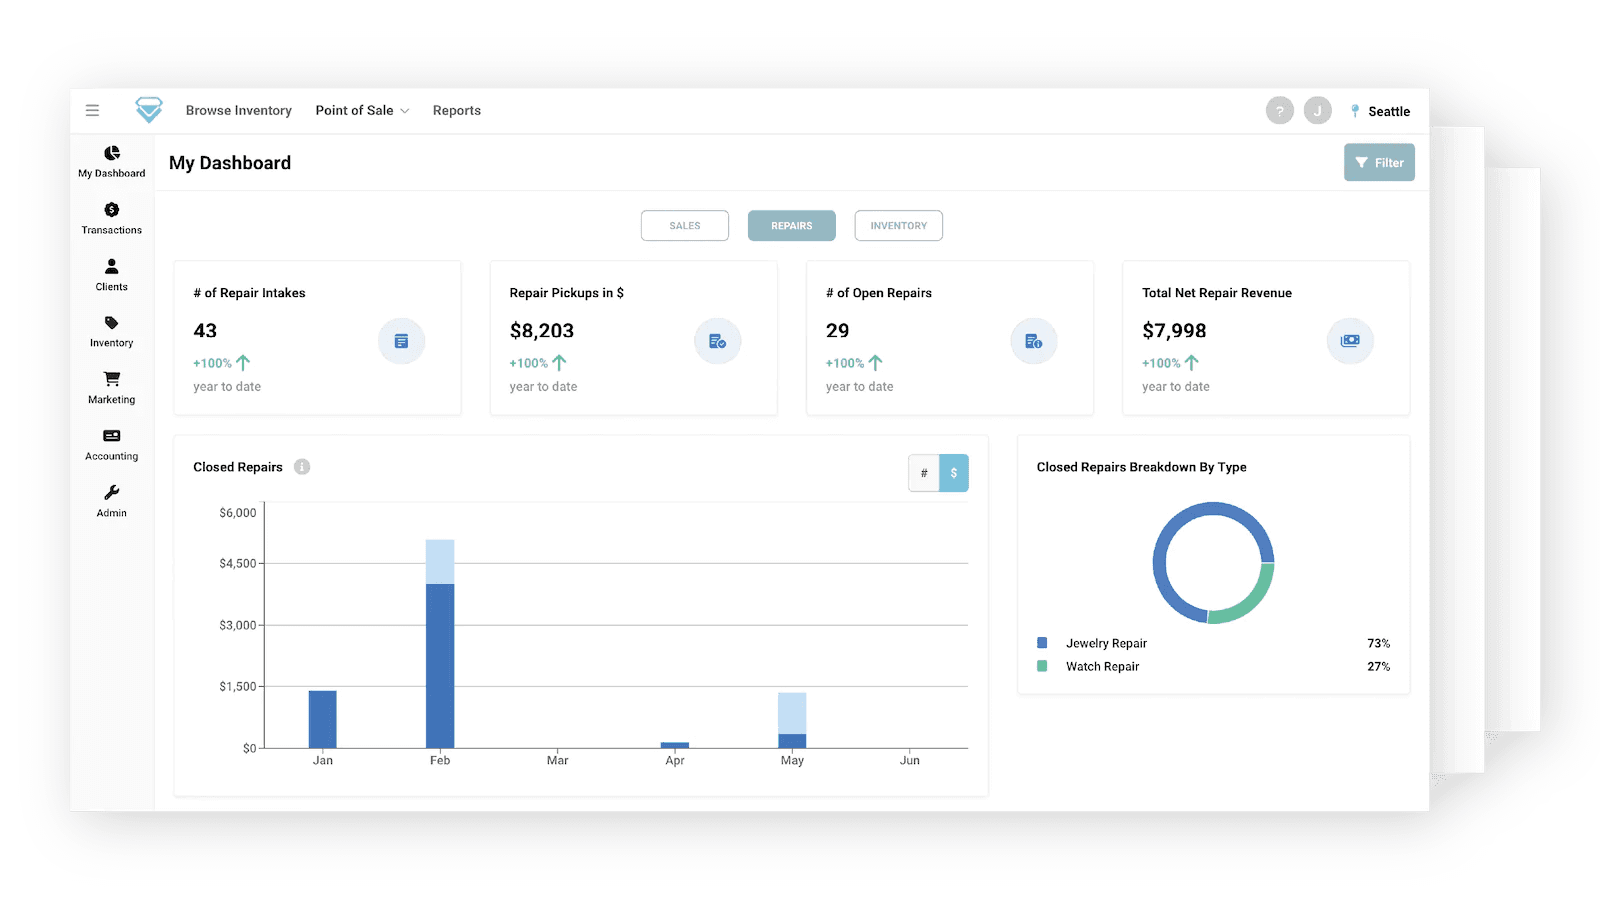
Task: Open the hamburger menu icon
Action: pos(92,111)
